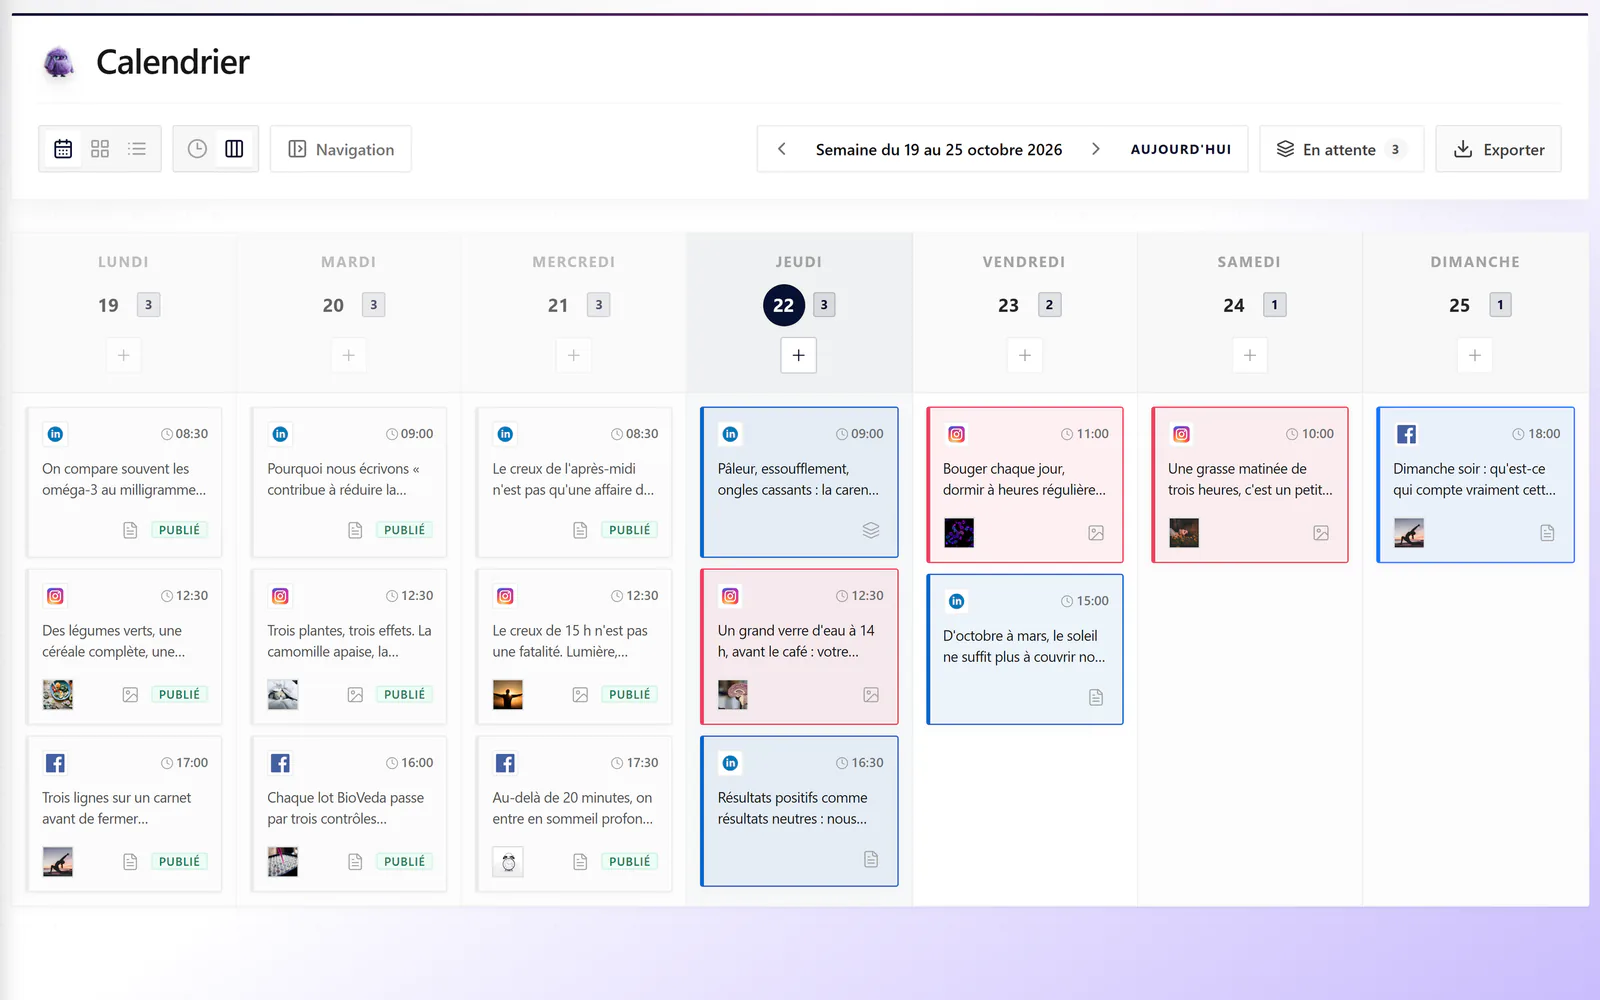Go to previous week arrow
This screenshot has height=1000, width=1600.
point(782,149)
